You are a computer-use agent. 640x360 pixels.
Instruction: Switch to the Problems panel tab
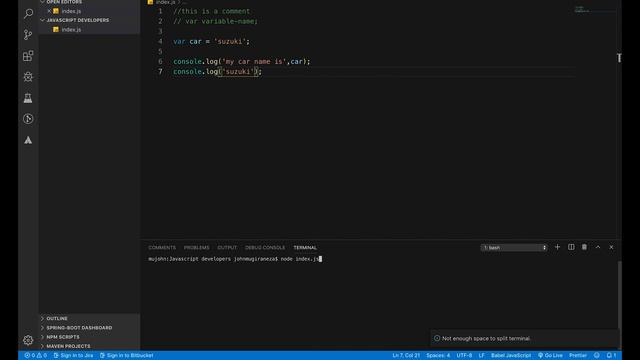pyautogui.click(x=196, y=248)
